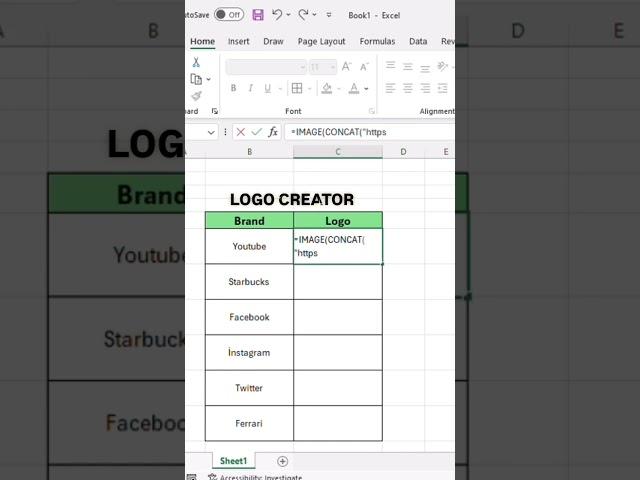The height and width of the screenshot is (480, 640).
Task: Toggle Underline formatting
Action: pyautogui.click(x=267, y=88)
